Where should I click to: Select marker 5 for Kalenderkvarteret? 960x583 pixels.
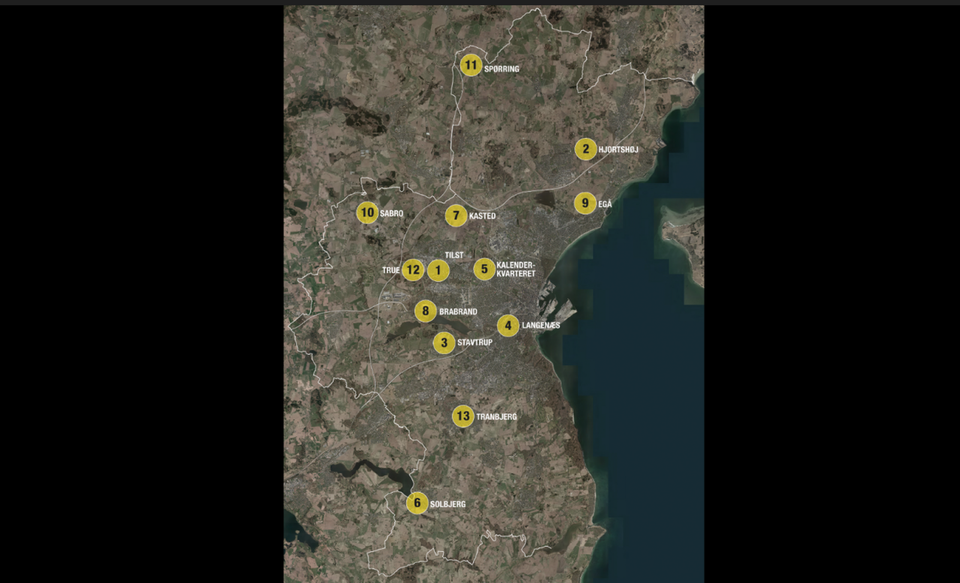[484, 269]
